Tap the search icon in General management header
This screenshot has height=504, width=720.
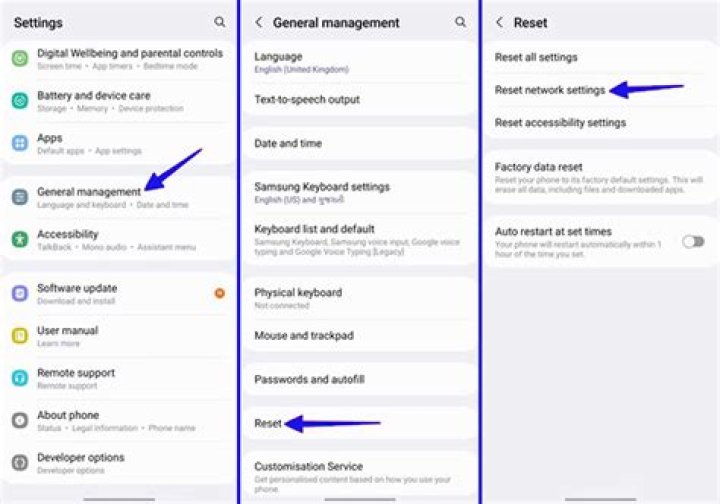tap(460, 22)
